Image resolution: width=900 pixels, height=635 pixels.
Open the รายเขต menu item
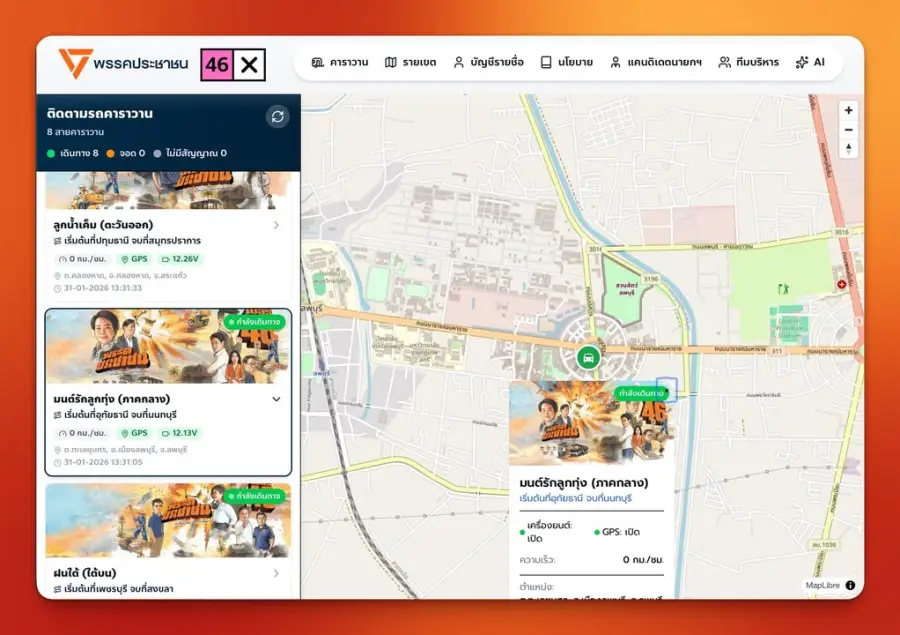[x=410, y=62]
